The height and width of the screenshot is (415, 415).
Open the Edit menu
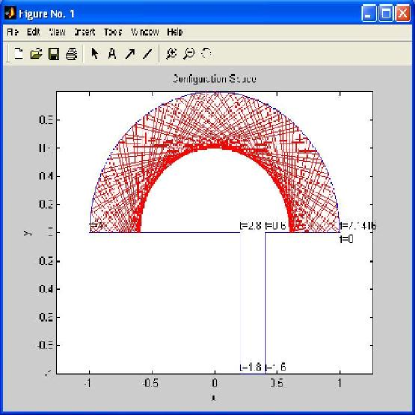(x=33, y=32)
